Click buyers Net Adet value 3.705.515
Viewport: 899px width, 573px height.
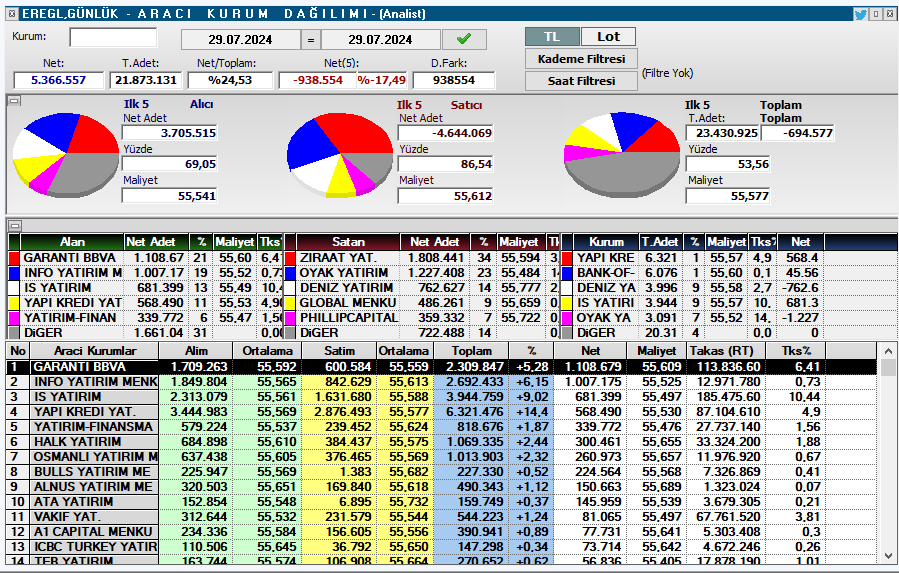(x=170, y=133)
